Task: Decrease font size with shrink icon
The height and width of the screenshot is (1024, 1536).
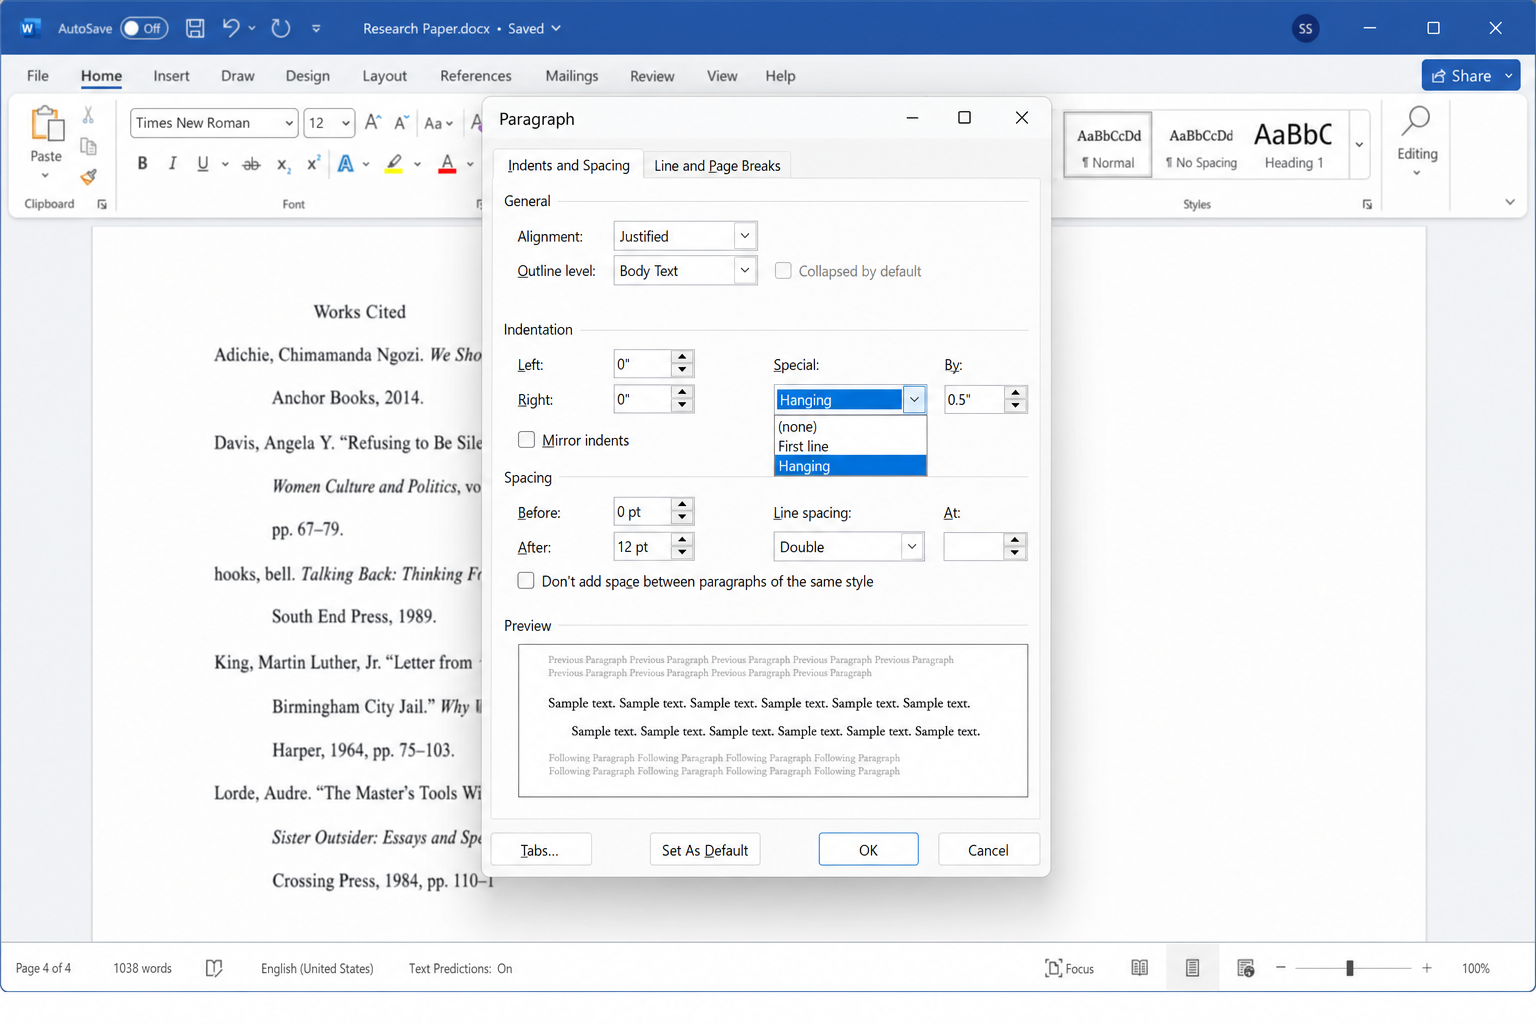Action: 401,122
